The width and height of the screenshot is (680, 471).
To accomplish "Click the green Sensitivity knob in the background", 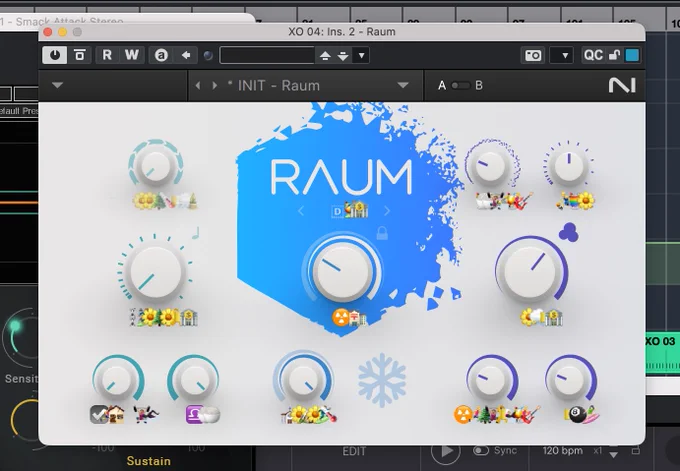I will point(20,338).
